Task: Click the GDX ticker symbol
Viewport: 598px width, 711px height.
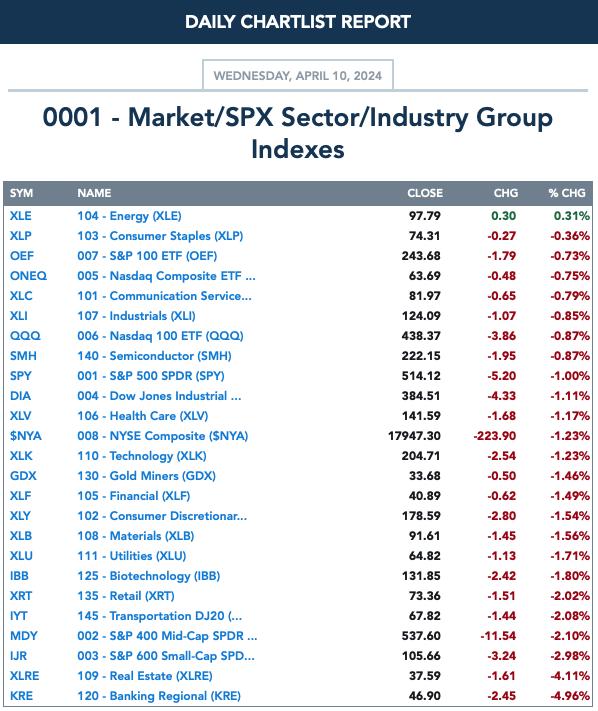Action: coord(23,476)
